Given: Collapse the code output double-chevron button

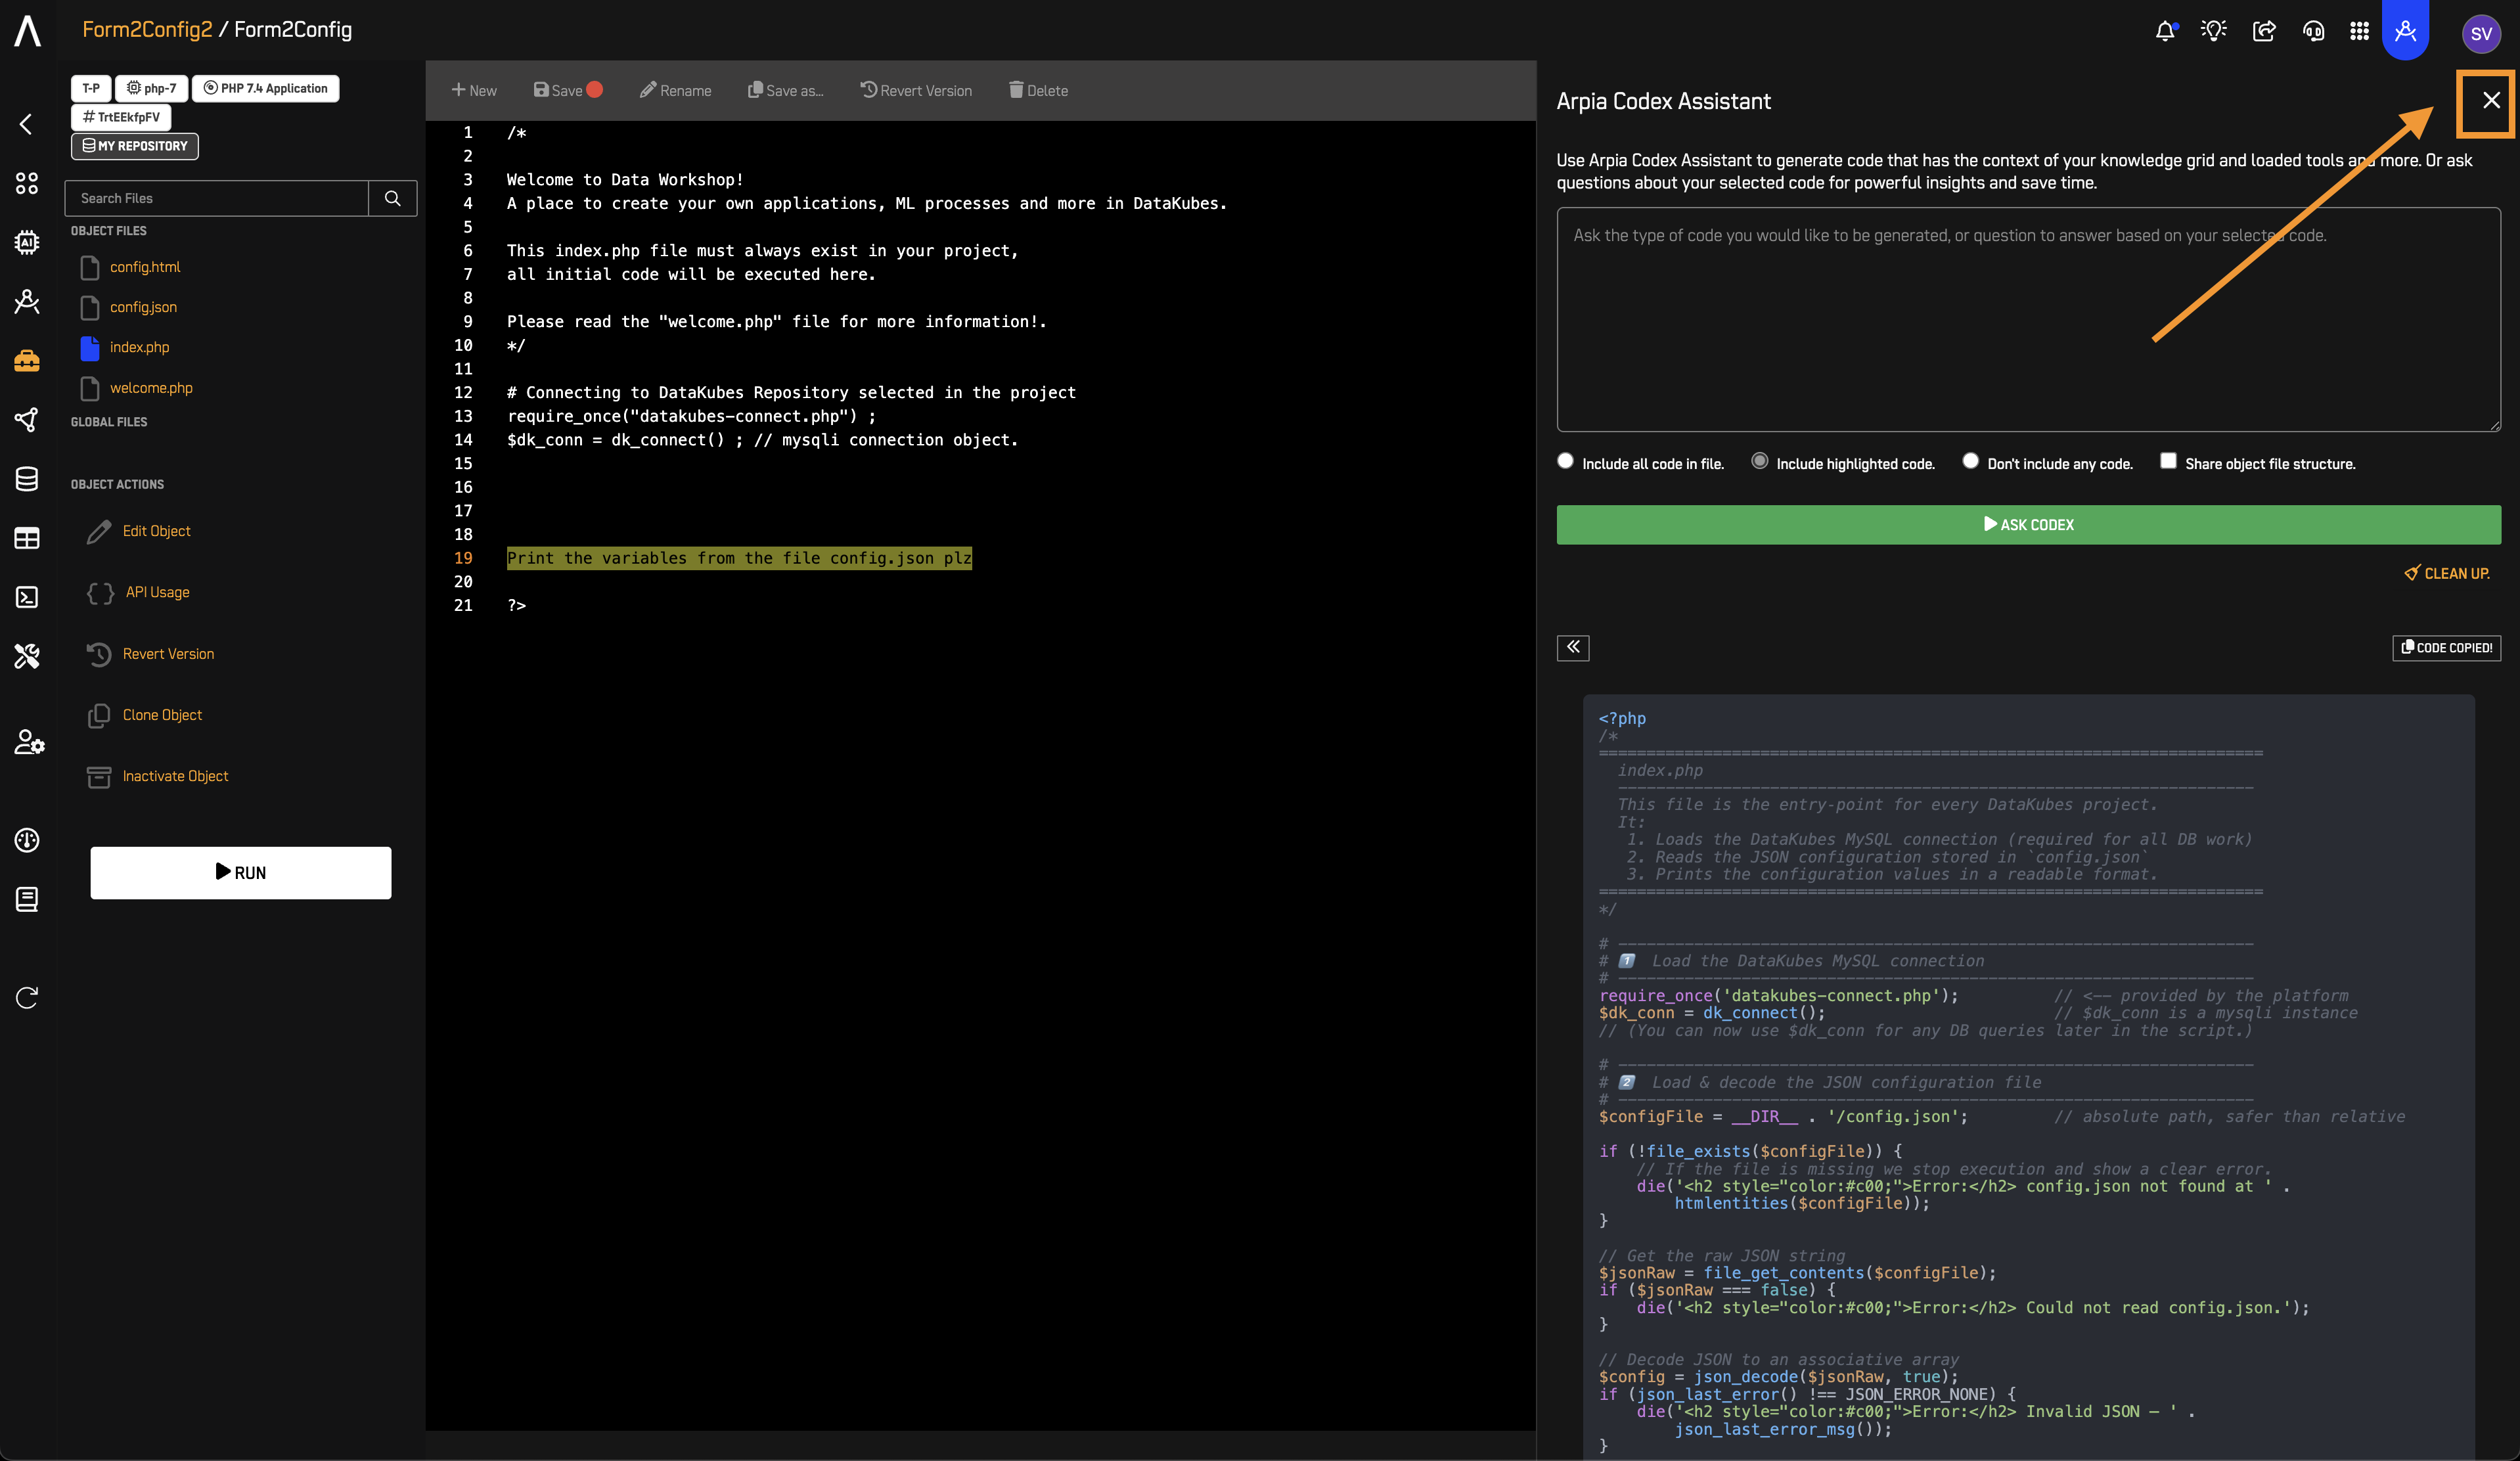Looking at the screenshot, I should coord(1573,648).
